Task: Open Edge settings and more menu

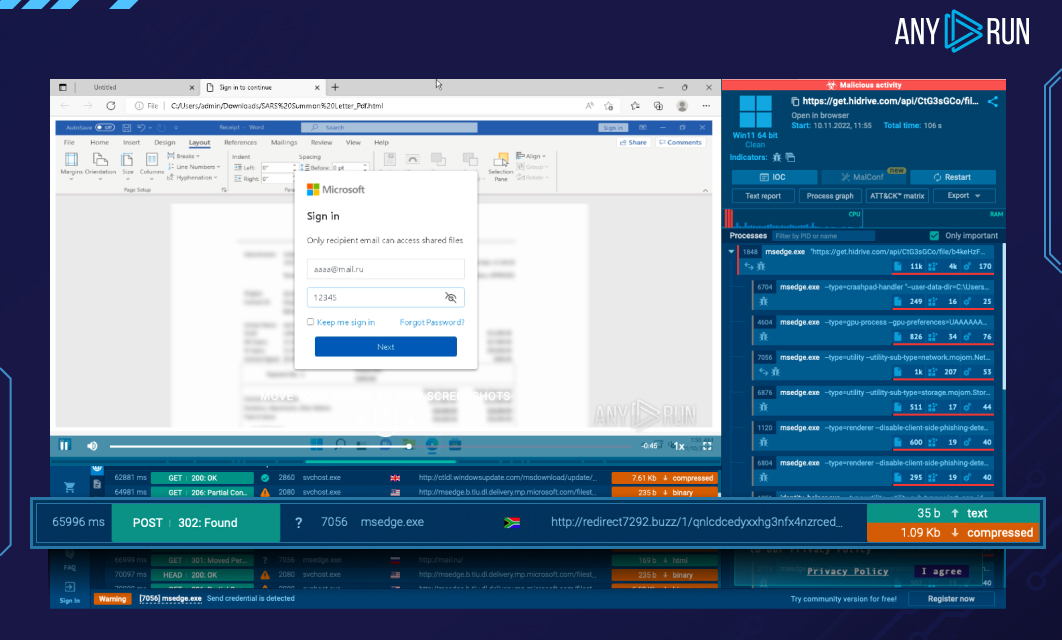Action: [706, 106]
